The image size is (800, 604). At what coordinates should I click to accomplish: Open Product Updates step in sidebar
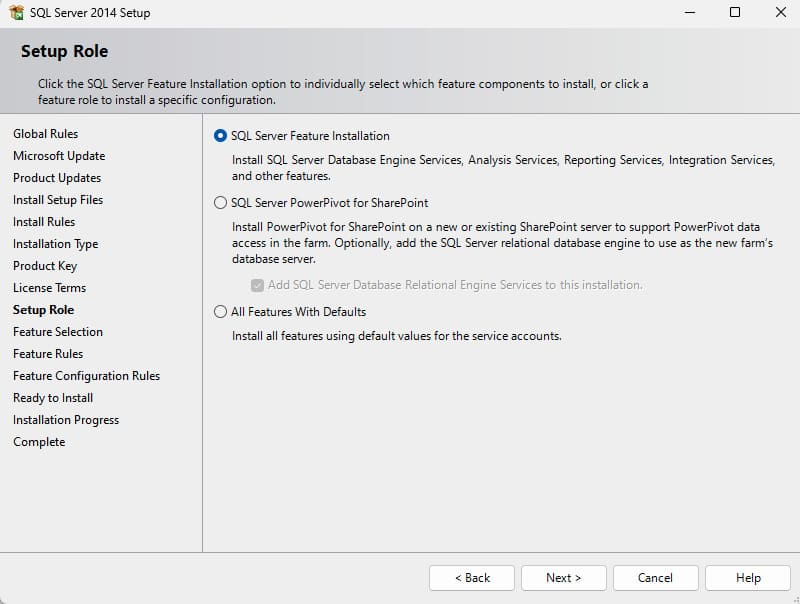(57, 178)
